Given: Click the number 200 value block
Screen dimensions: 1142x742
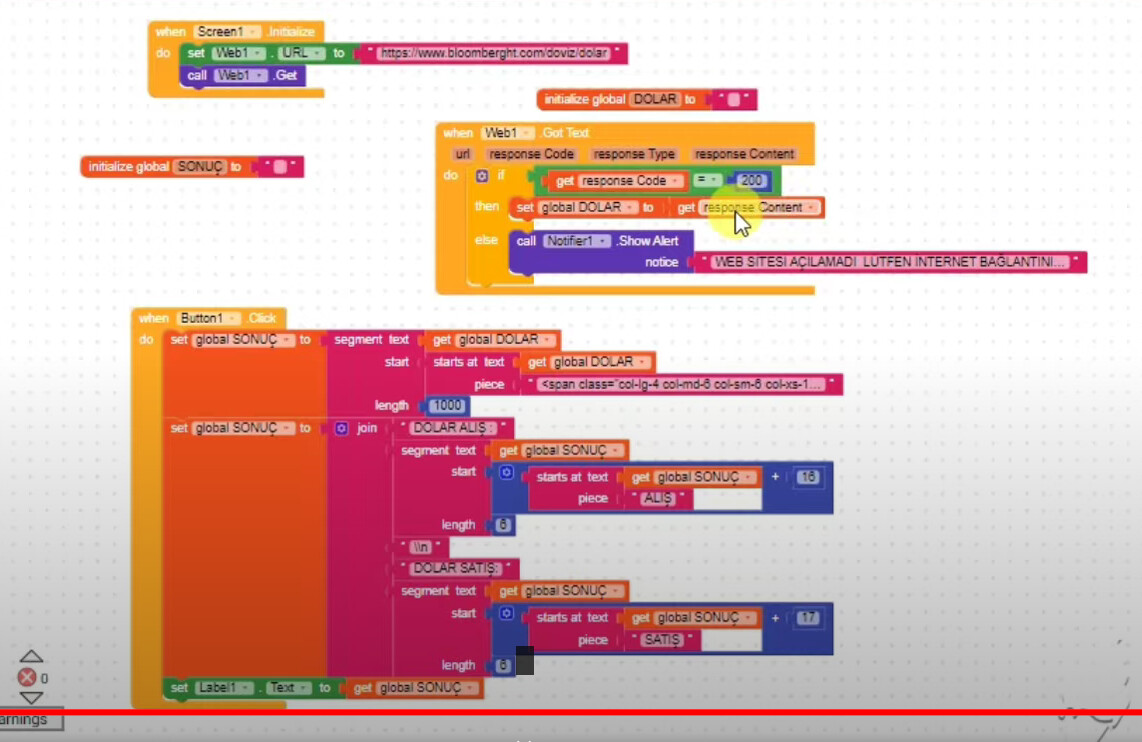Looking at the screenshot, I should pos(751,181).
